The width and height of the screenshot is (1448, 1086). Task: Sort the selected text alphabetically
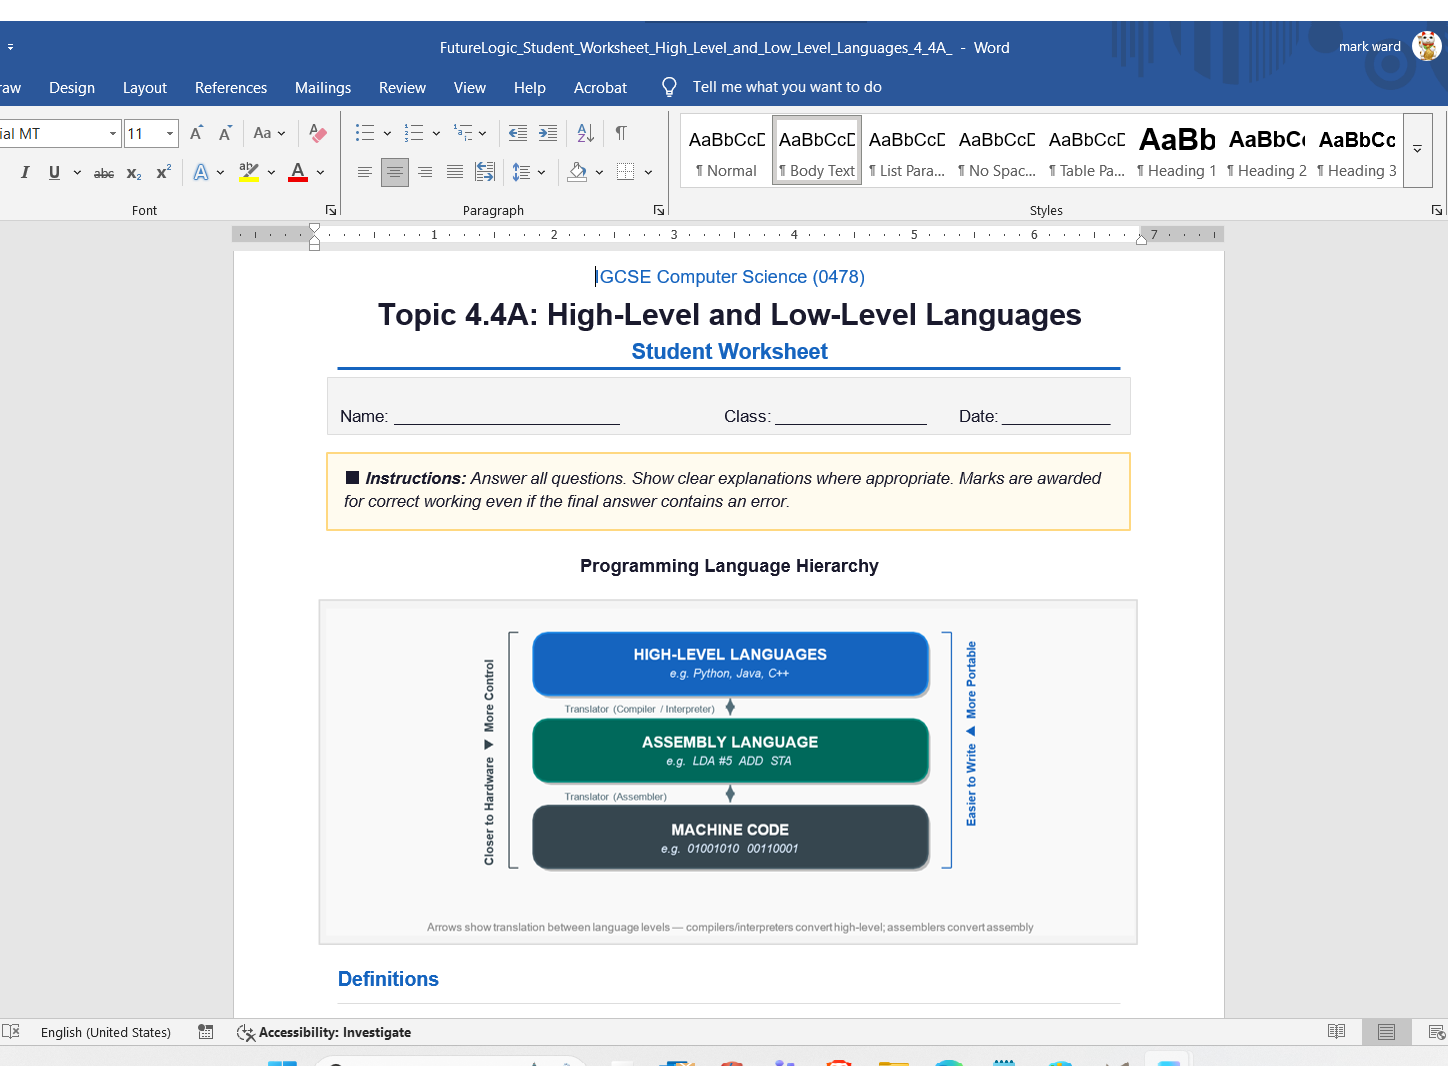586,133
